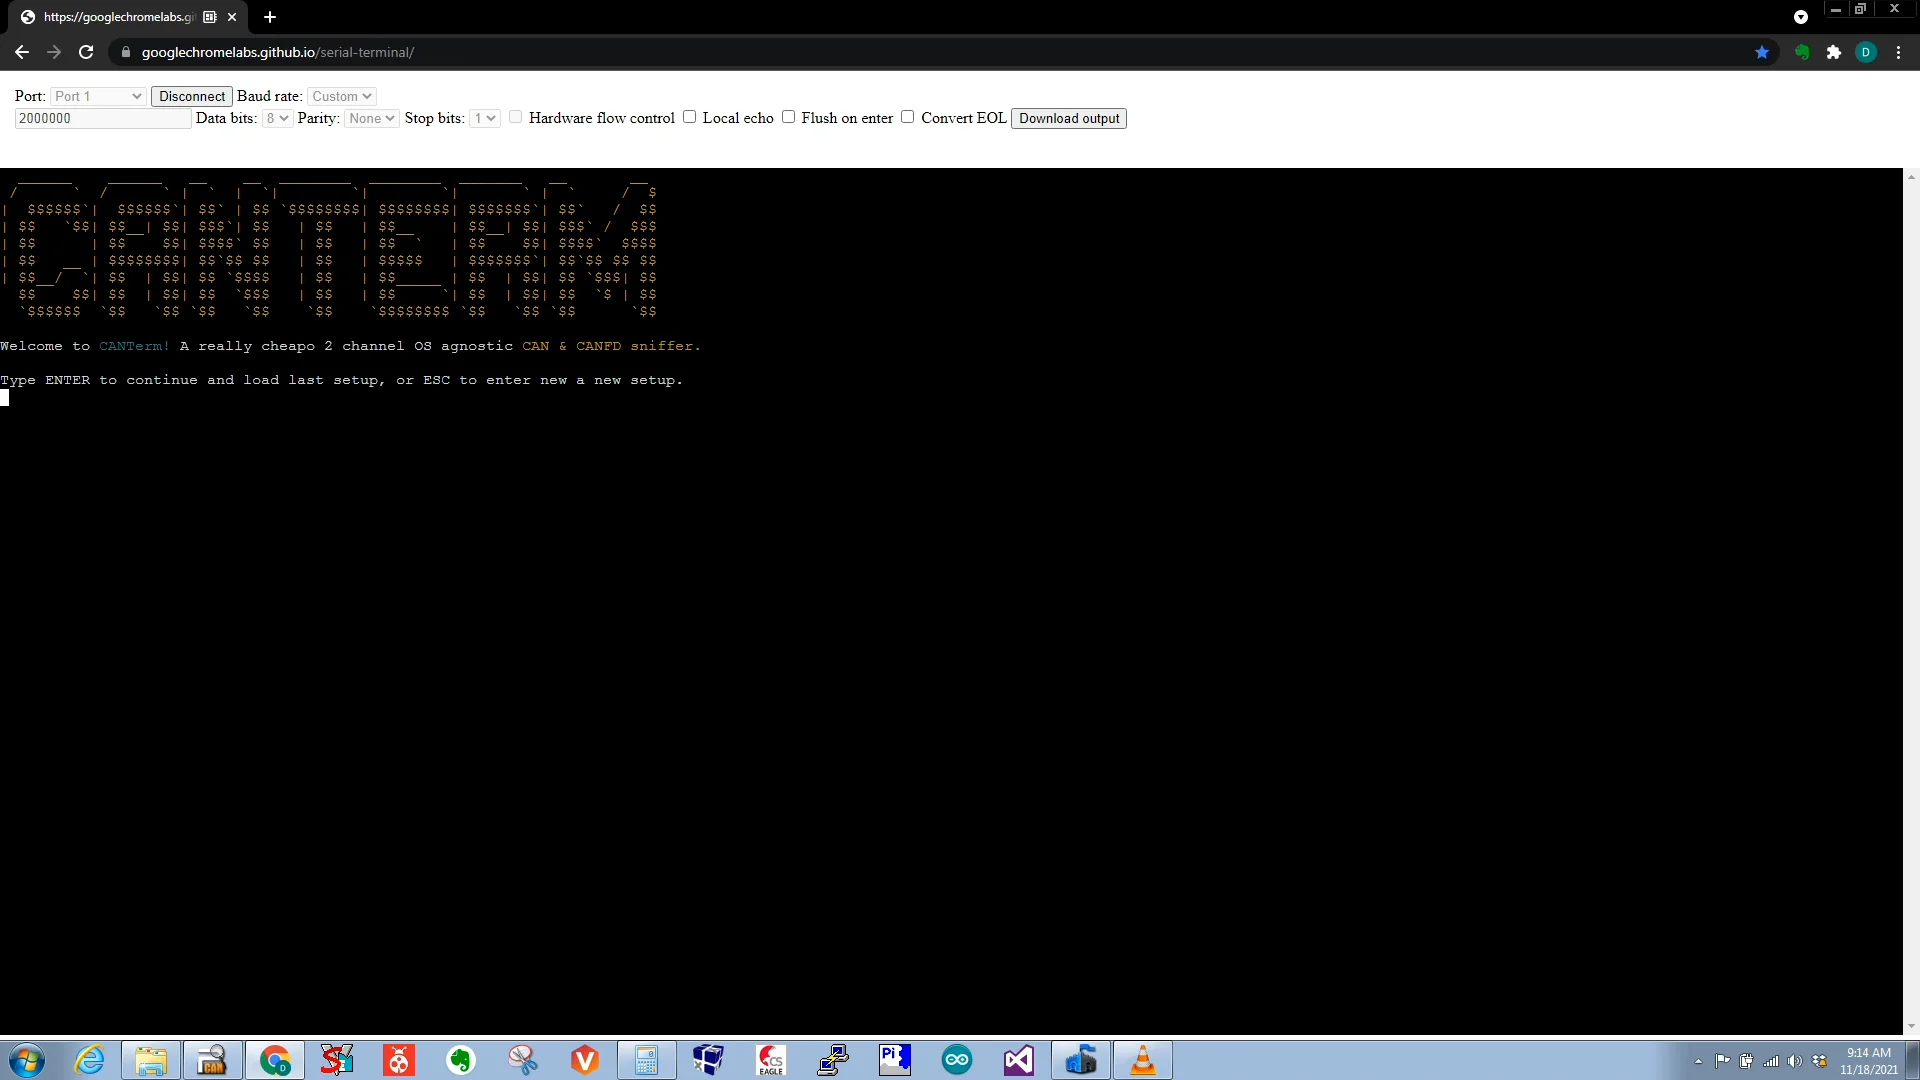This screenshot has width=1920, height=1080.
Task: Click custom baud rate field 2000000
Action: coord(102,118)
